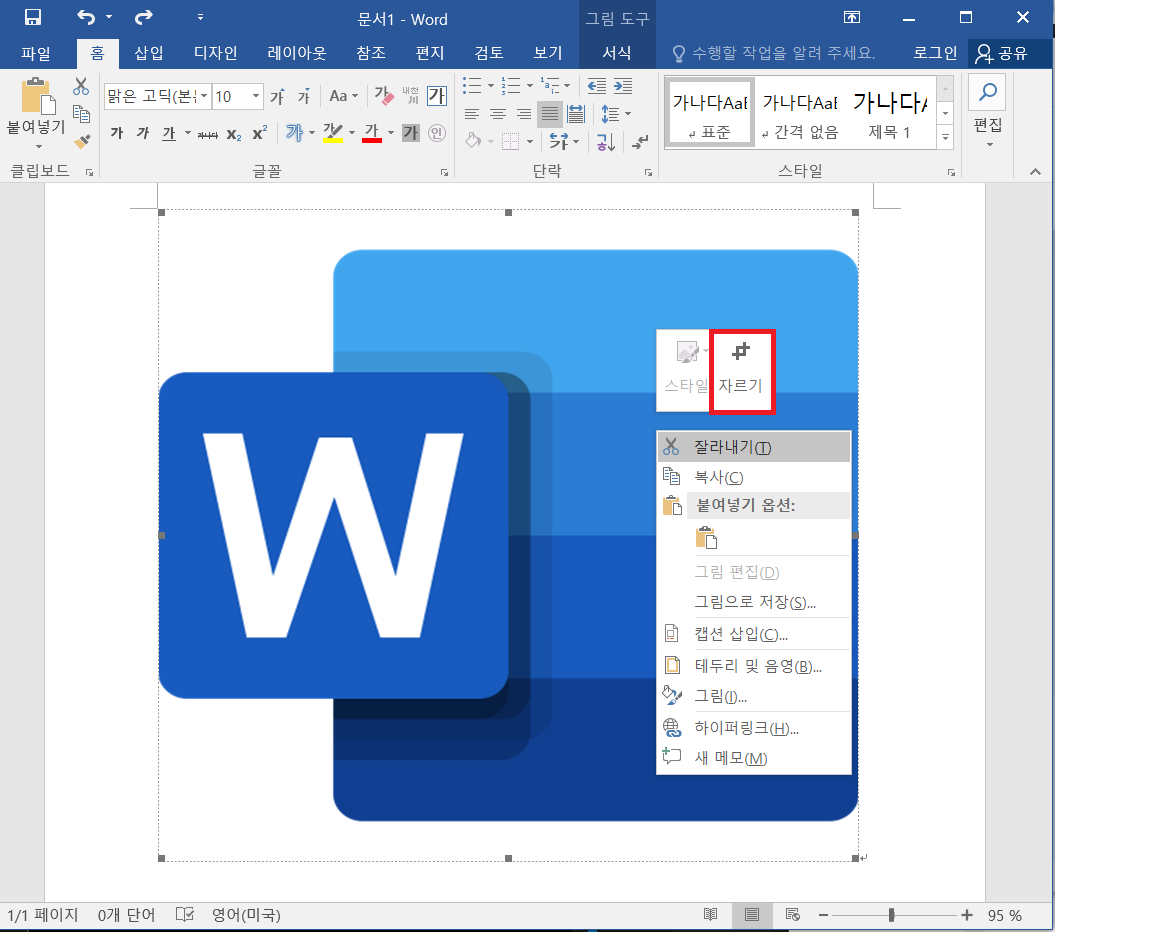Apply red font color
1152x932 pixels.
372,133
